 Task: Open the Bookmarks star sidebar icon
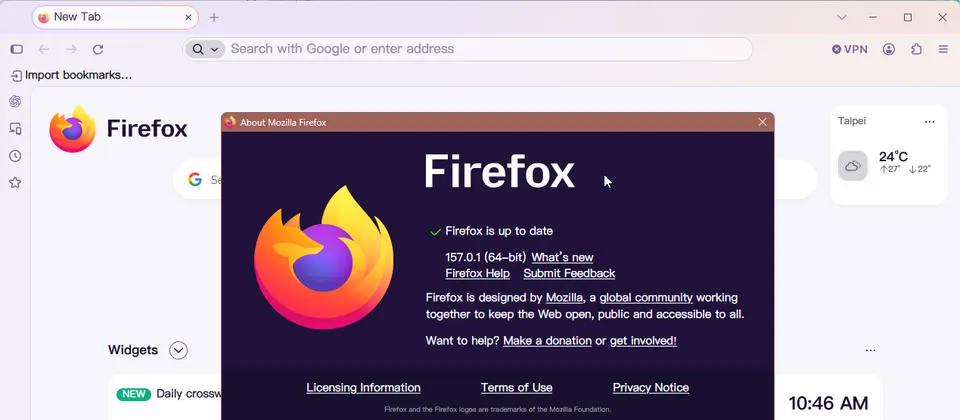(15, 182)
